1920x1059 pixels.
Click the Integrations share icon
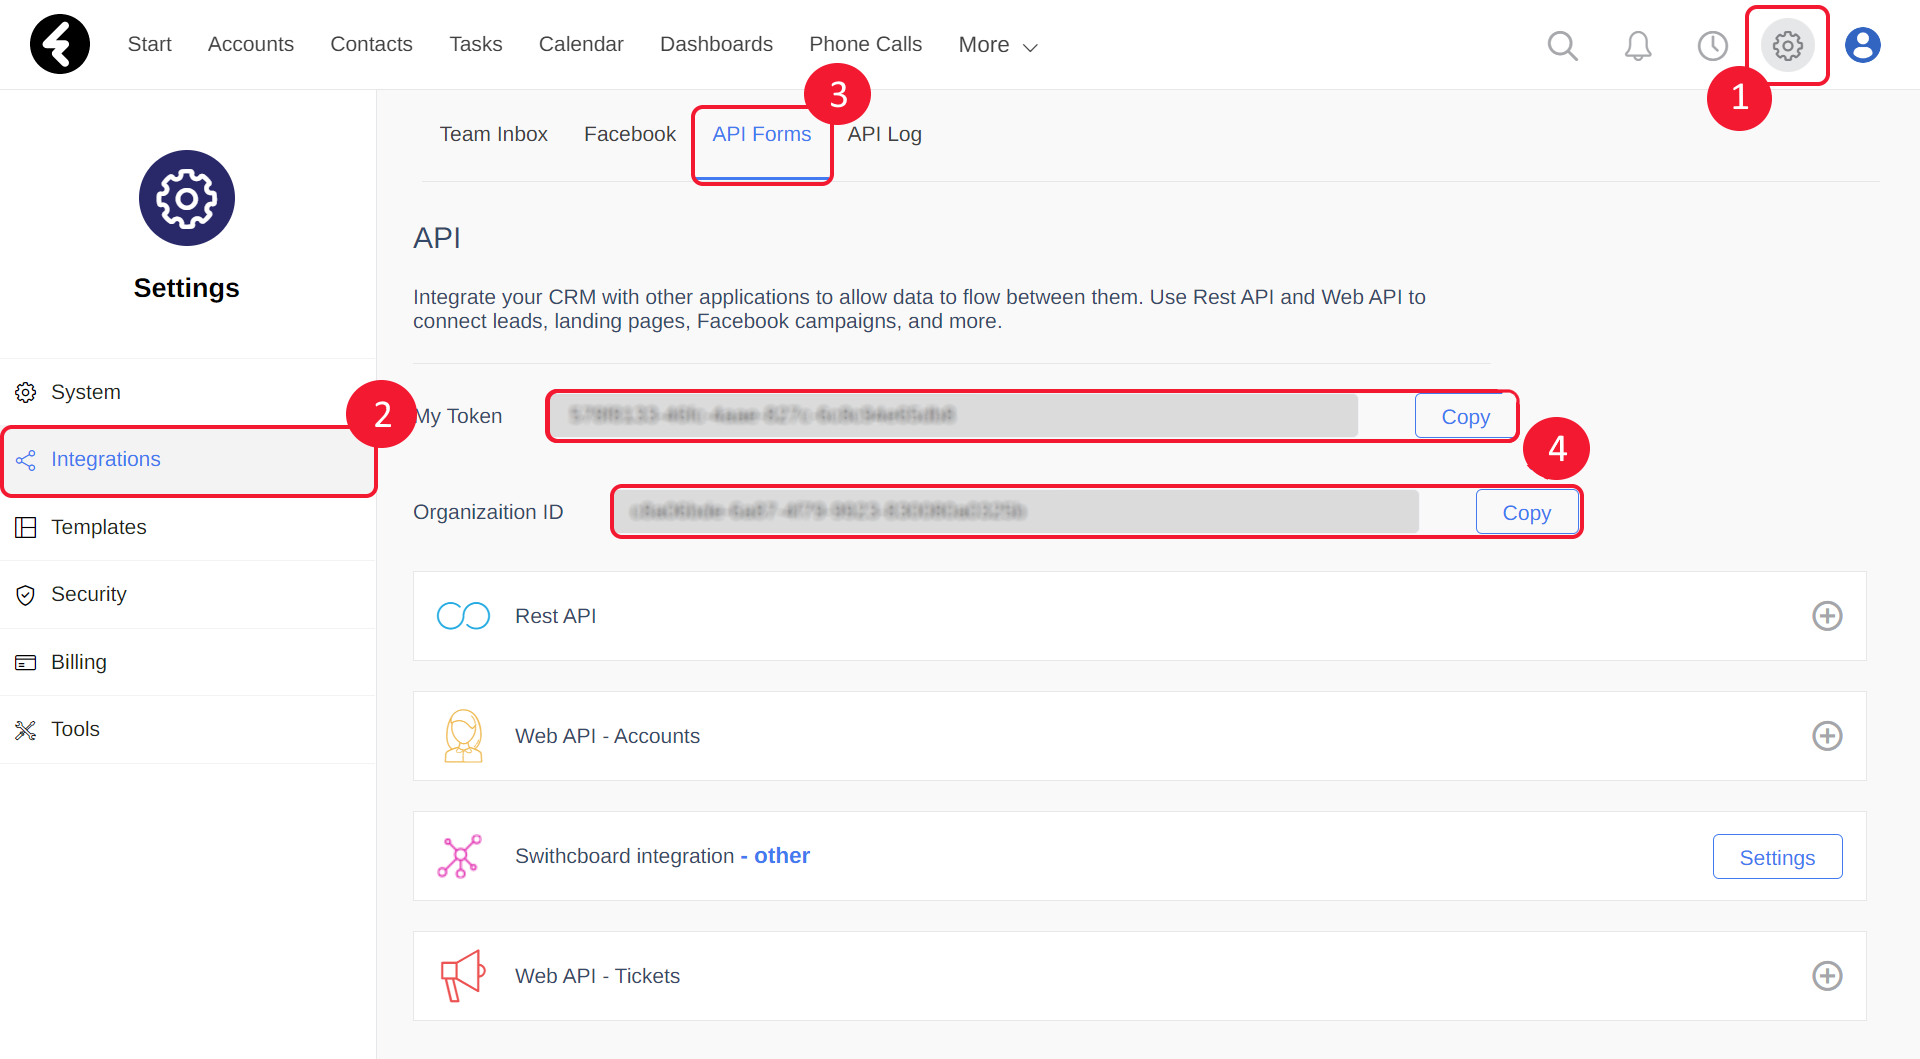(x=26, y=460)
